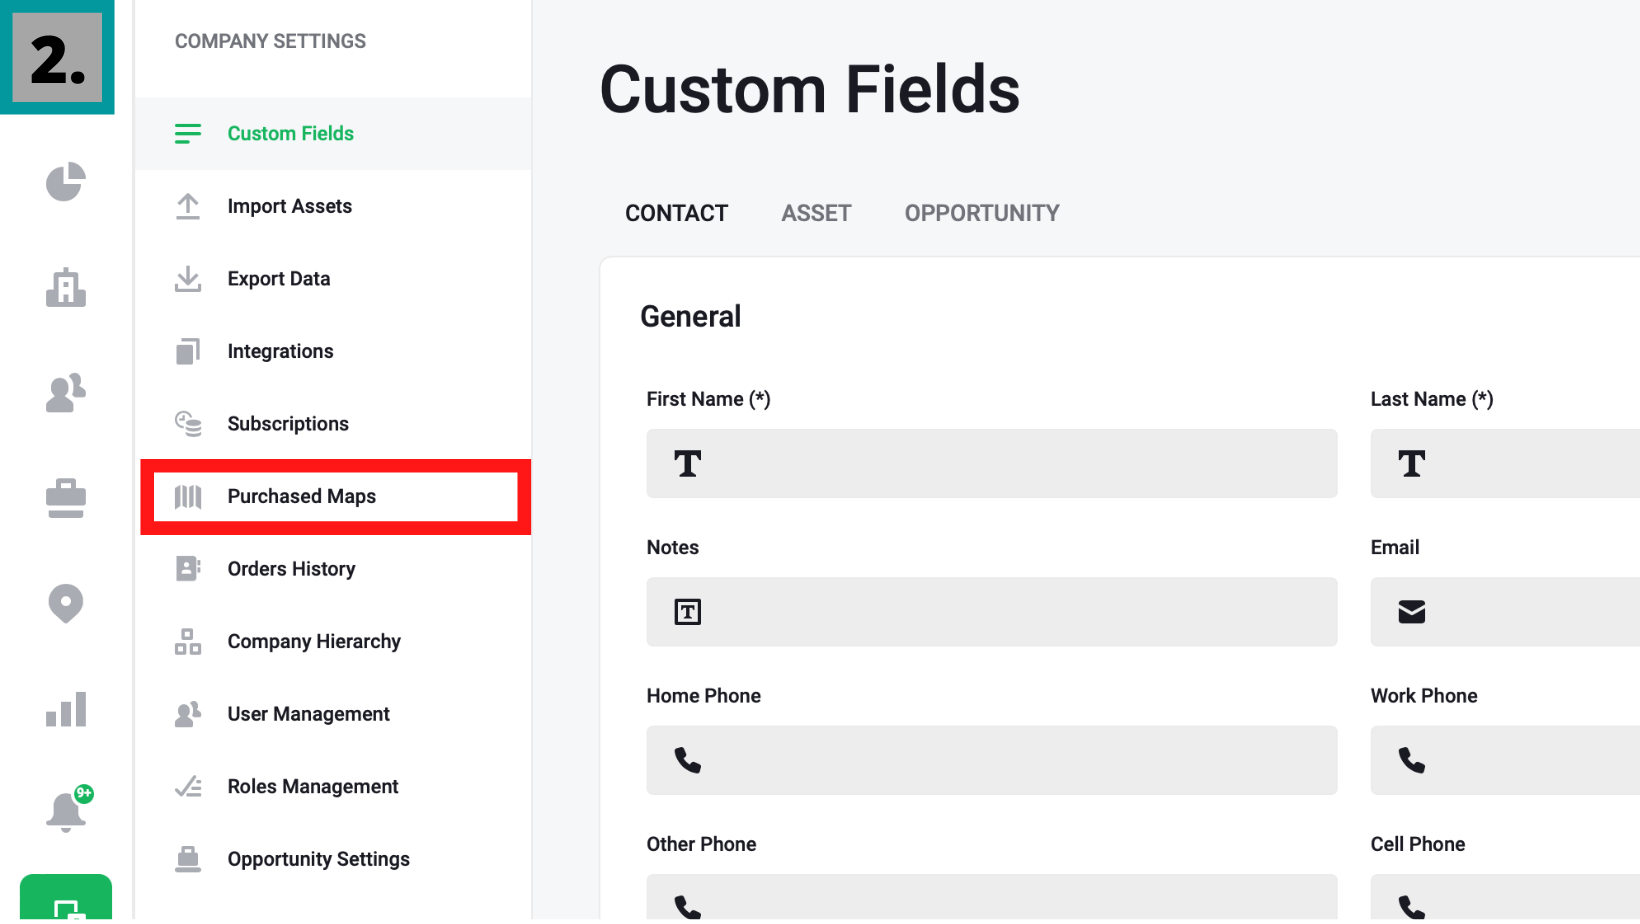Screen dimensions: 1640x924
Task: Open User Management settings
Action: [308, 714]
